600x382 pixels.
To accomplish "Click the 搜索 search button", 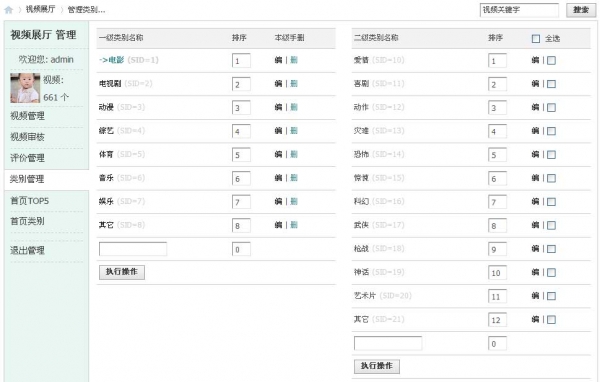I will (x=580, y=10).
